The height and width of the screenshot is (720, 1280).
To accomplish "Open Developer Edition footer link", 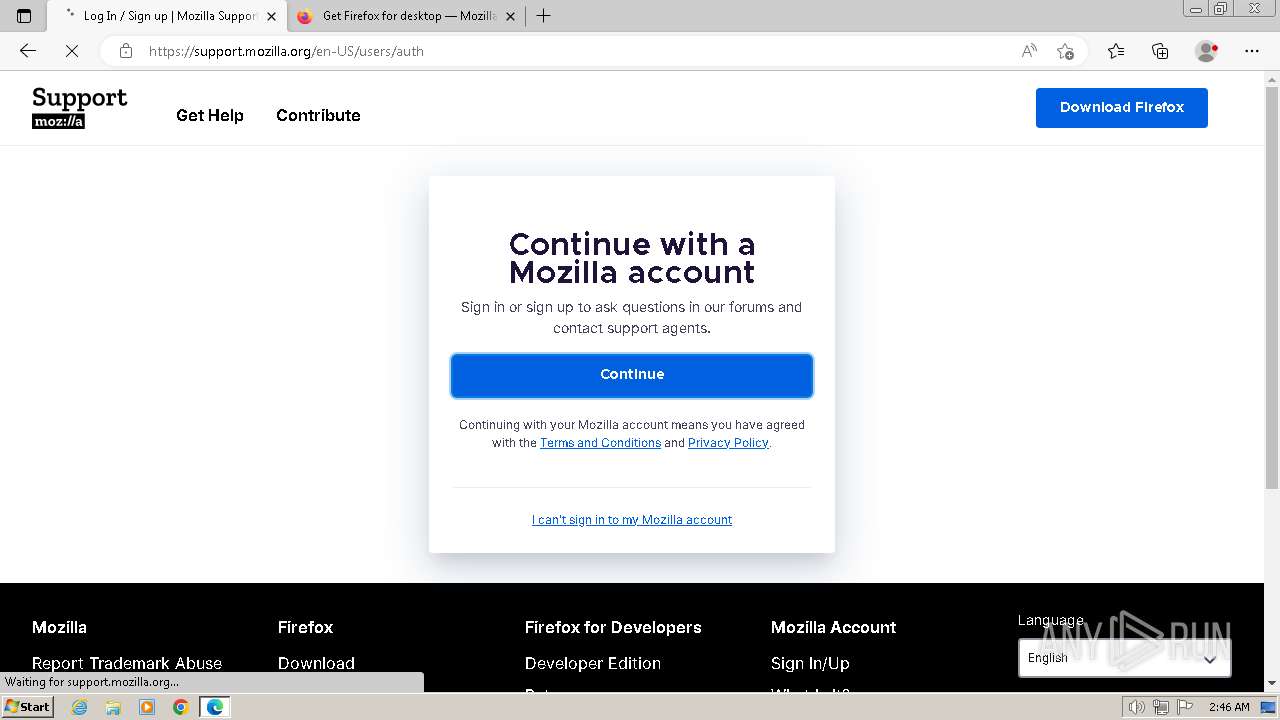I will [x=593, y=663].
